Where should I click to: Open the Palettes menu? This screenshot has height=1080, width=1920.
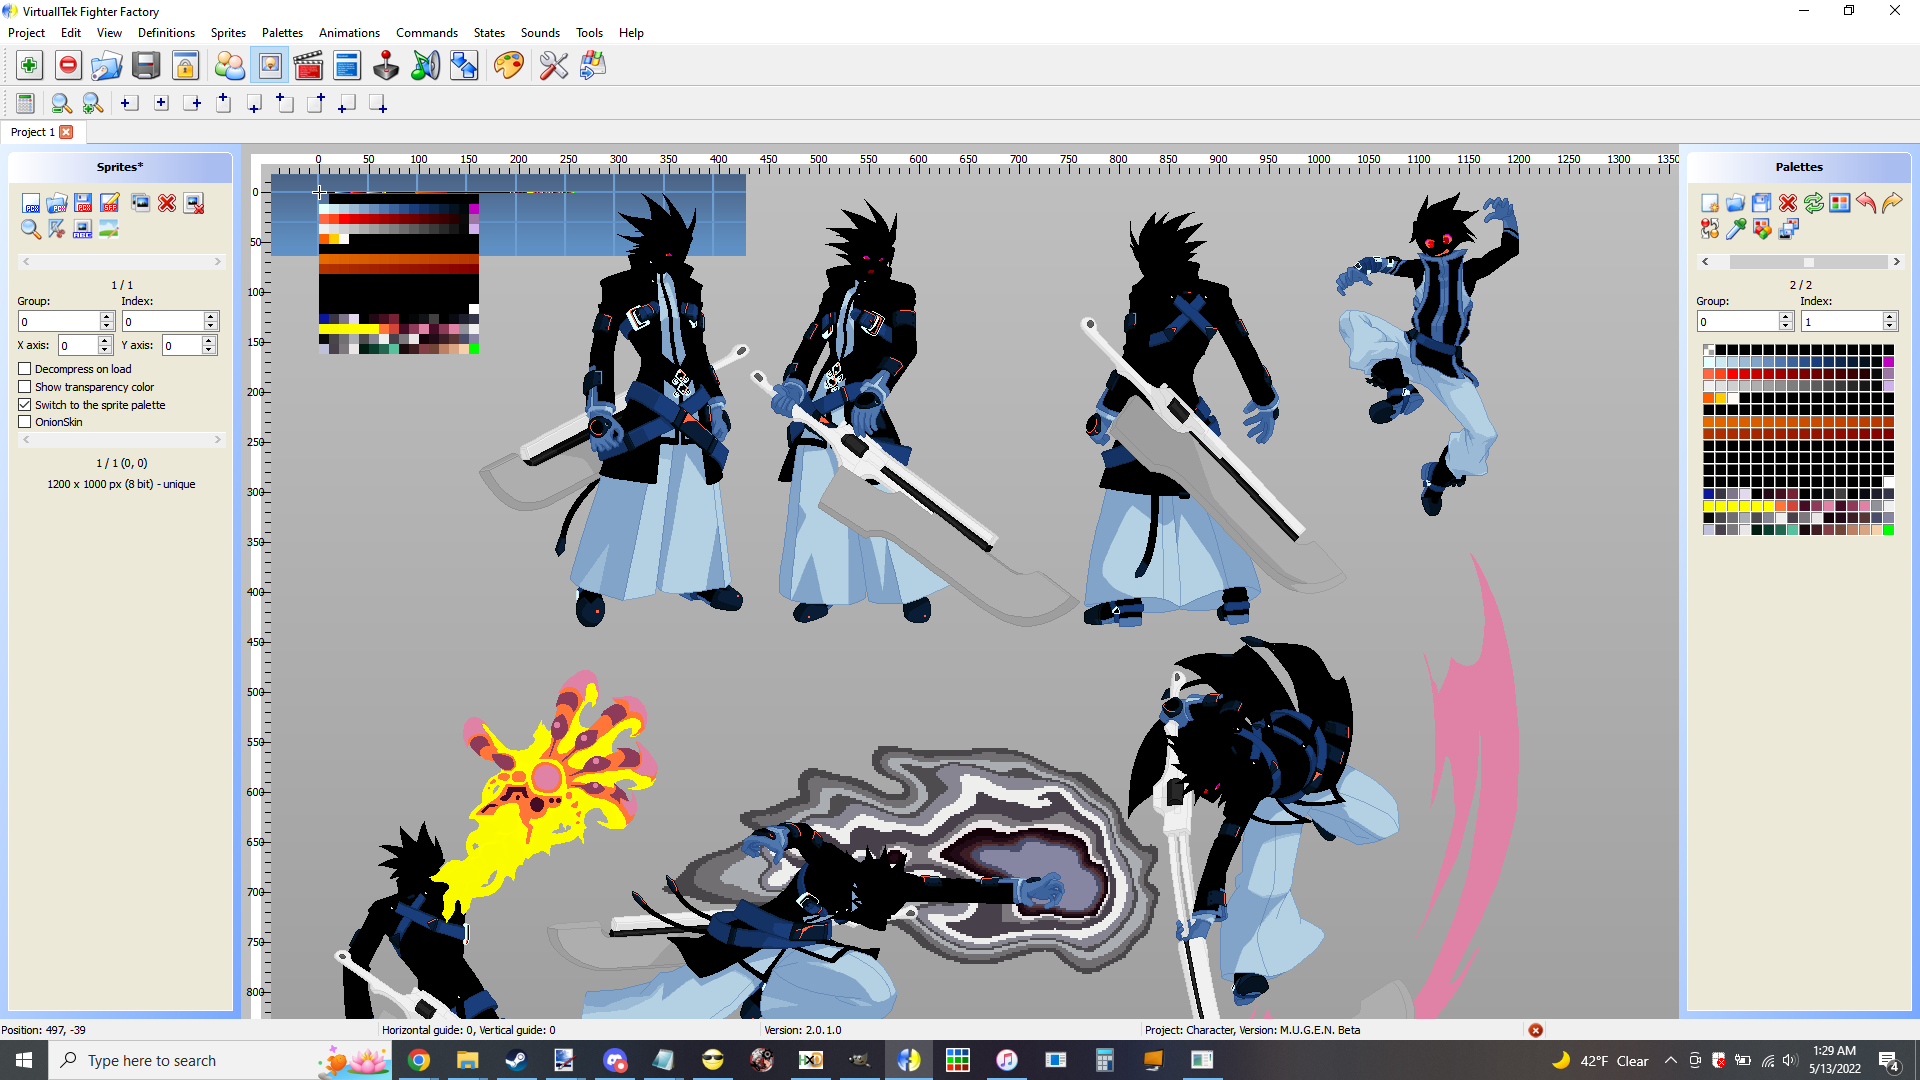(x=282, y=33)
